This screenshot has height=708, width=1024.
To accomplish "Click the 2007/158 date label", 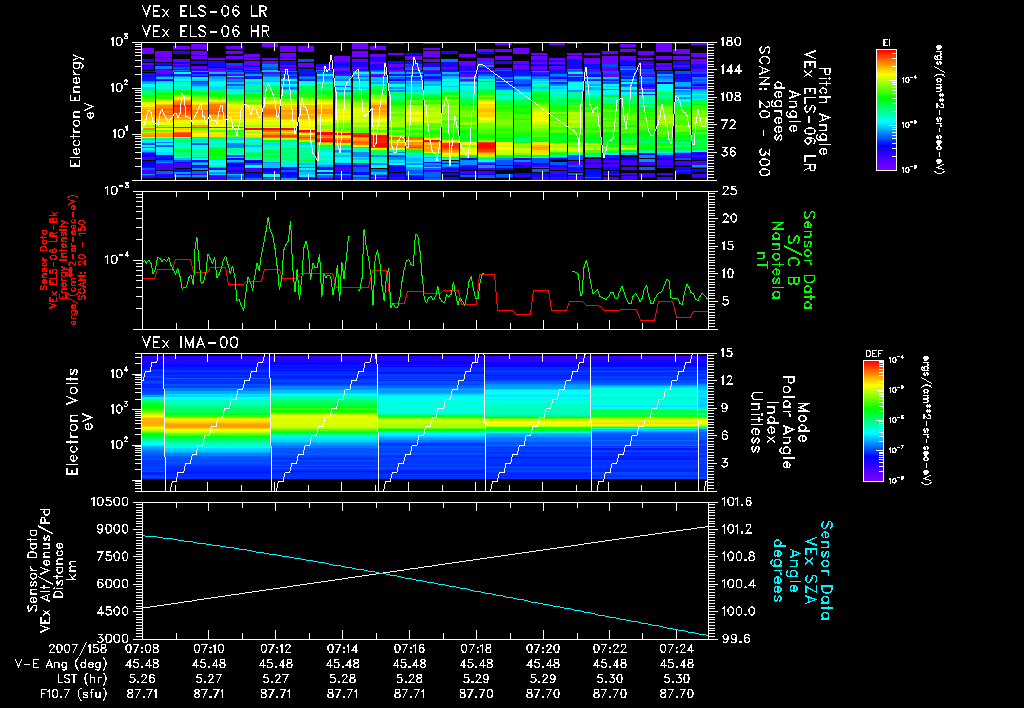I will coord(76,650).
